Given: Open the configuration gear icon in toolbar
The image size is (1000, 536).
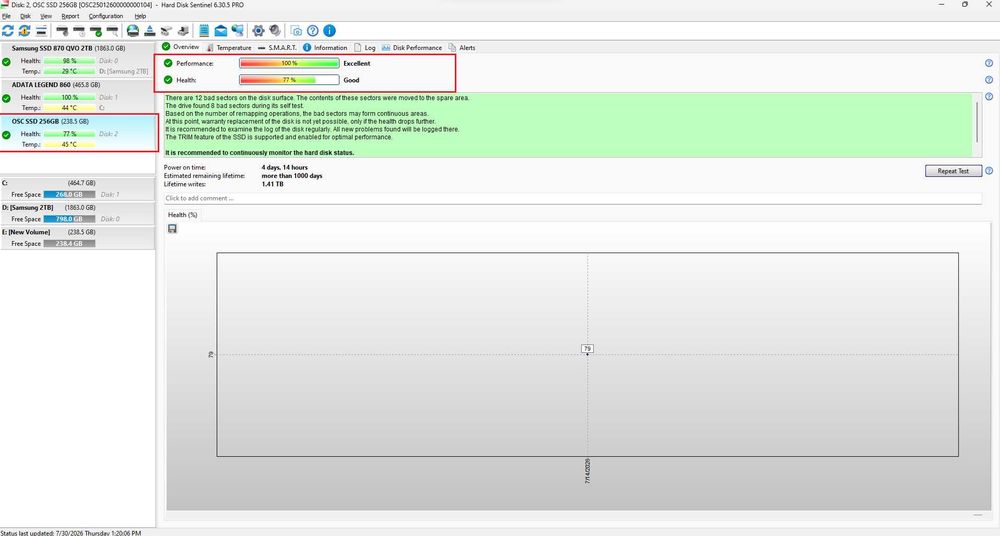Looking at the screenshot, I should [x=258, y=31].
